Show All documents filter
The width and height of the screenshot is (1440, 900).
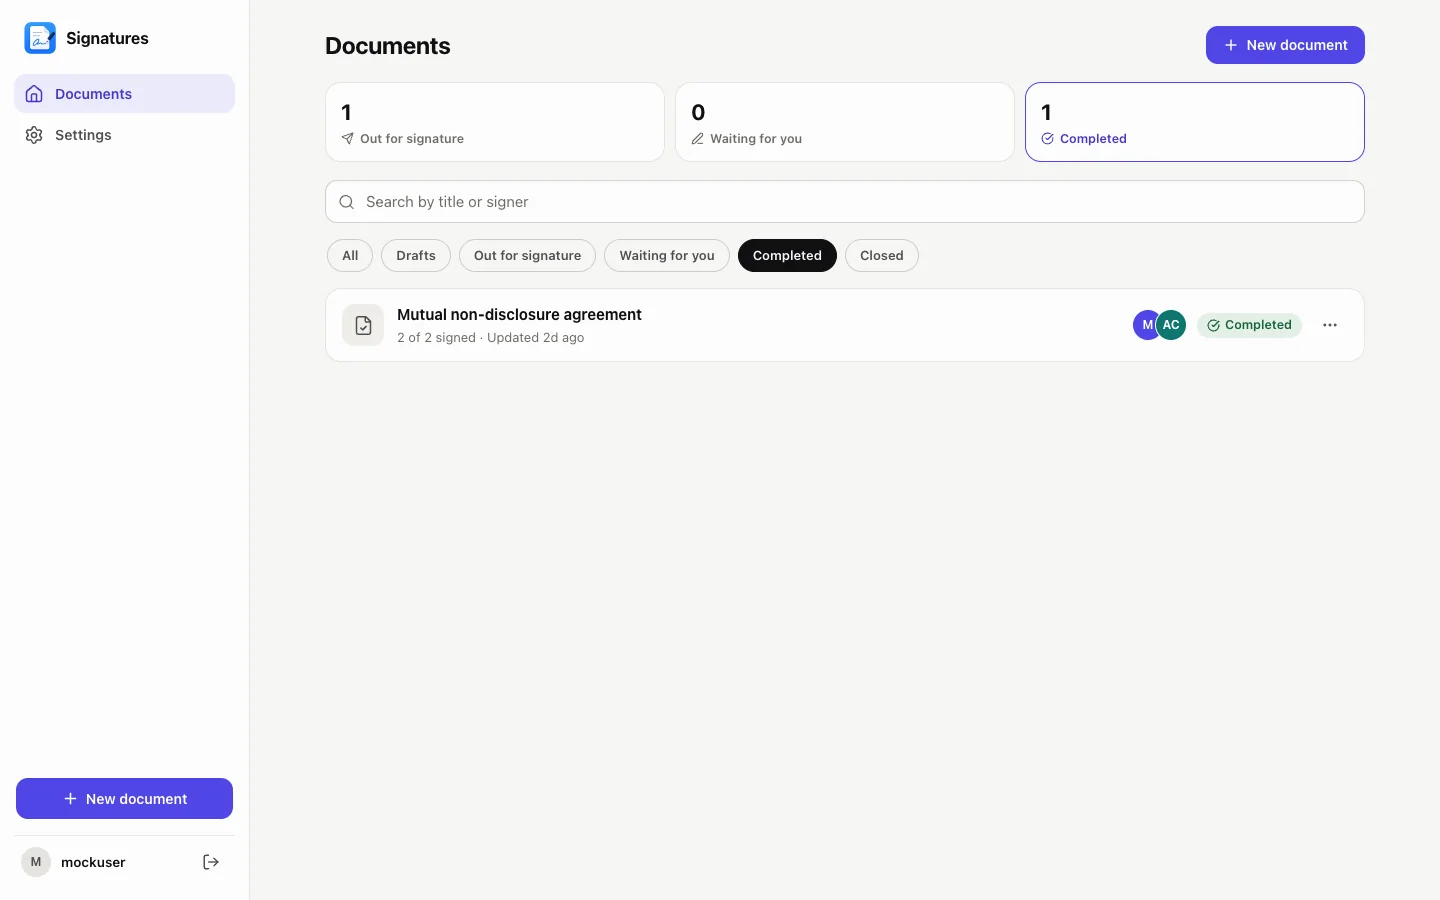[350, 256]
